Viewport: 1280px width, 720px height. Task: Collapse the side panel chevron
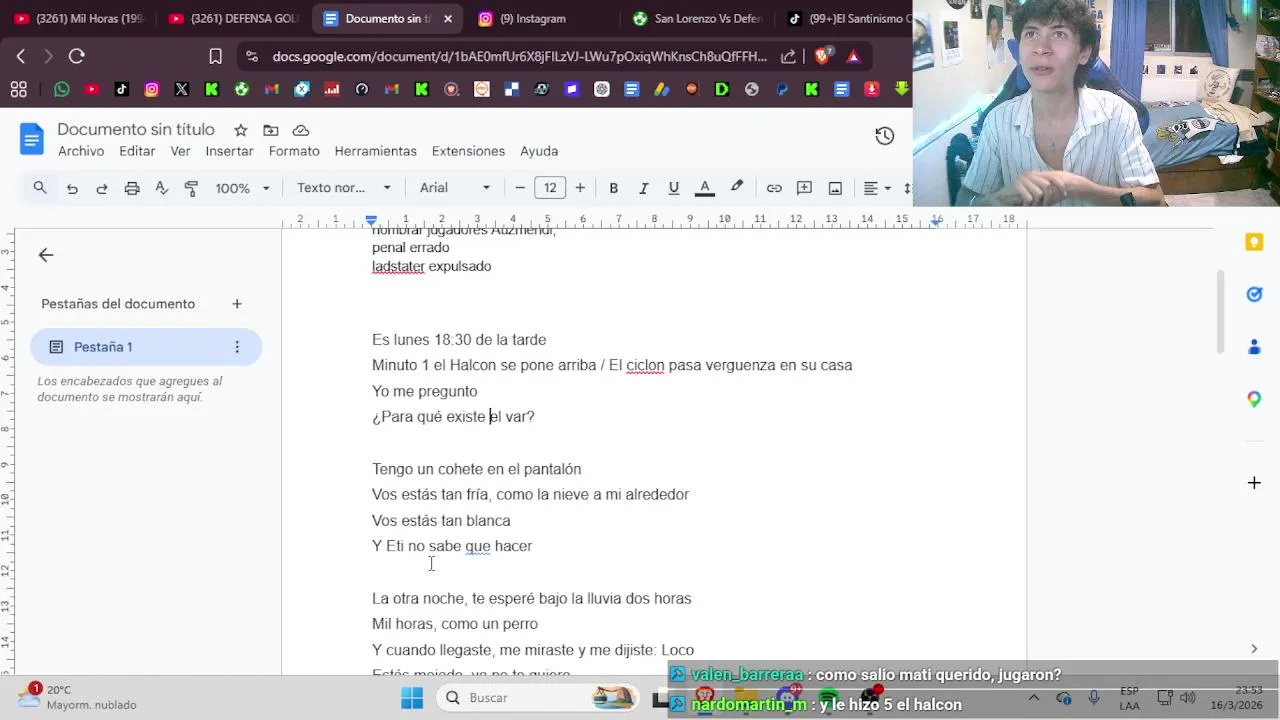click(1254, 649)
